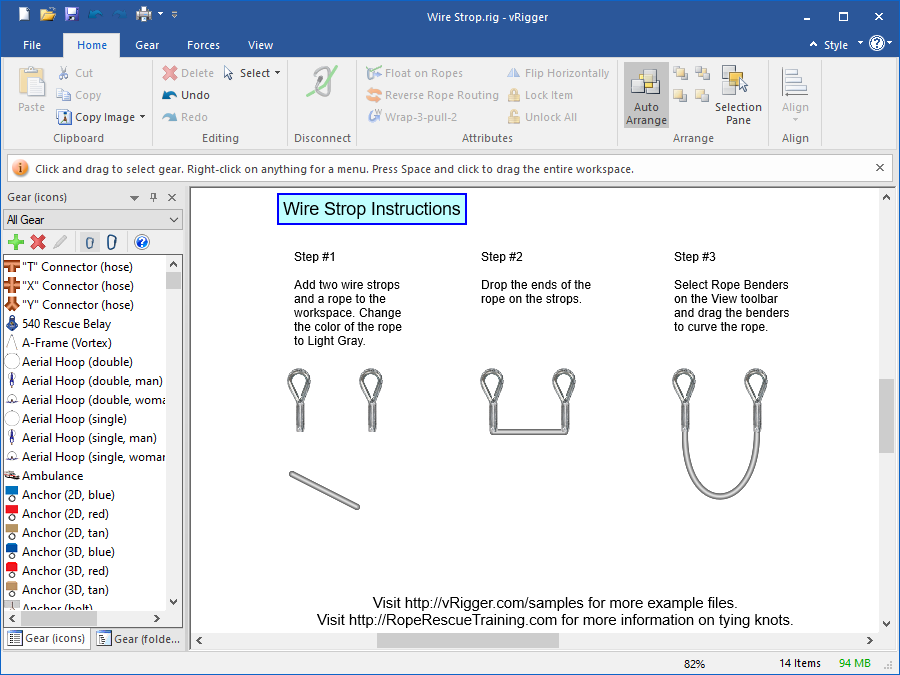900x675 pixels.
Task: Select 540 Rescue Belay in gear list
Action: point(66,324)
